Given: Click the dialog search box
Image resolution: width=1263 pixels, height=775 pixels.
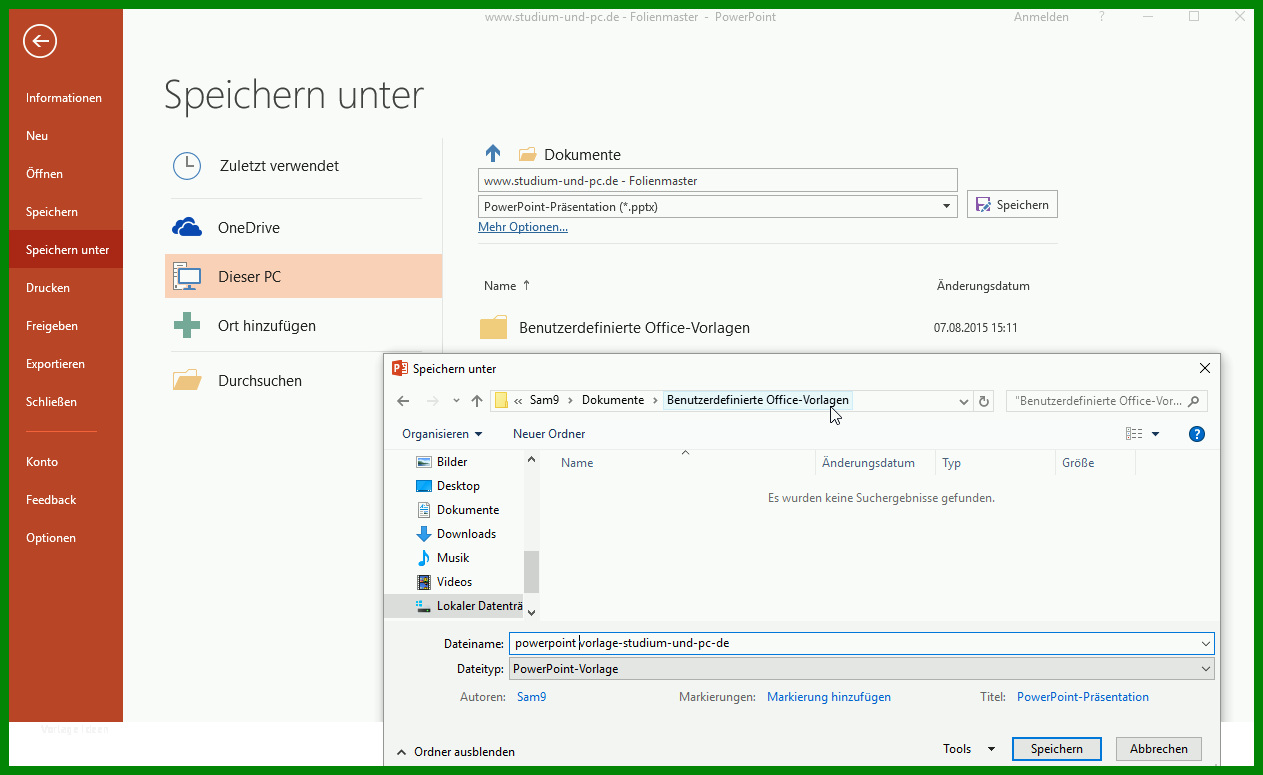Looking at the screenshot, I should coord(1106,401).
